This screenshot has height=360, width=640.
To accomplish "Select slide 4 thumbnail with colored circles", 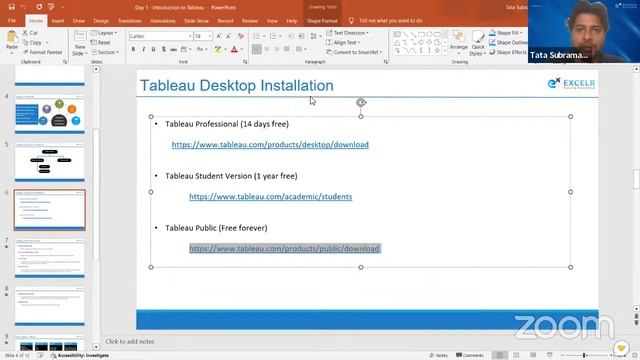I will 50,114.
